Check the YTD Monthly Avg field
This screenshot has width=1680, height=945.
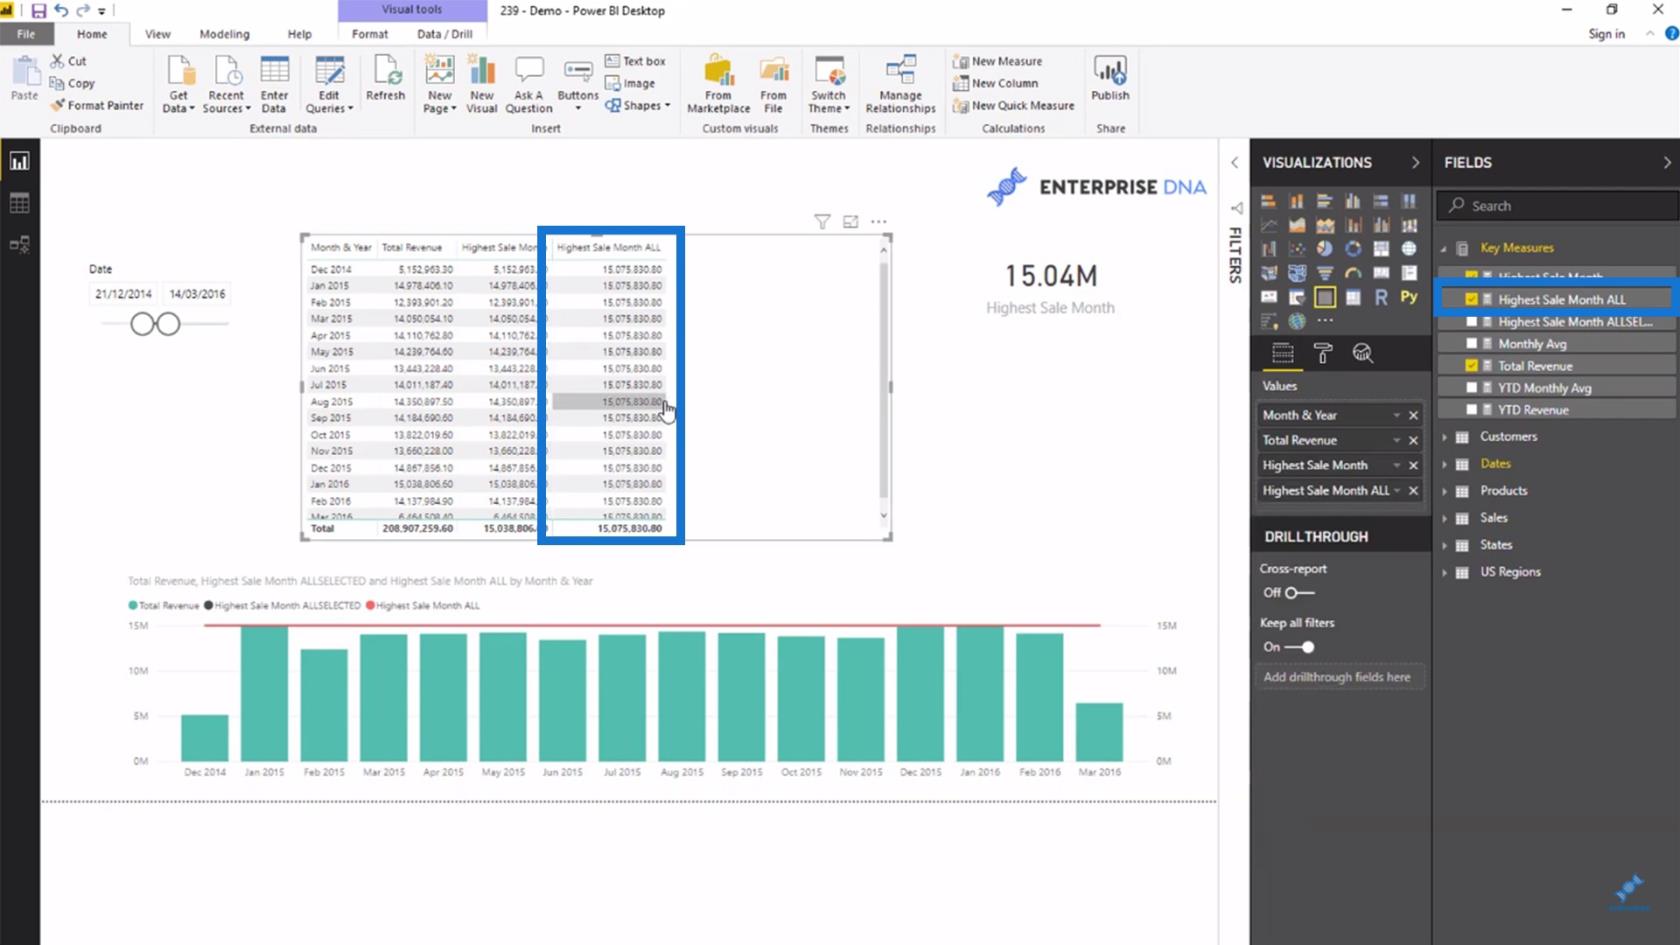[x=1471, y=388]
